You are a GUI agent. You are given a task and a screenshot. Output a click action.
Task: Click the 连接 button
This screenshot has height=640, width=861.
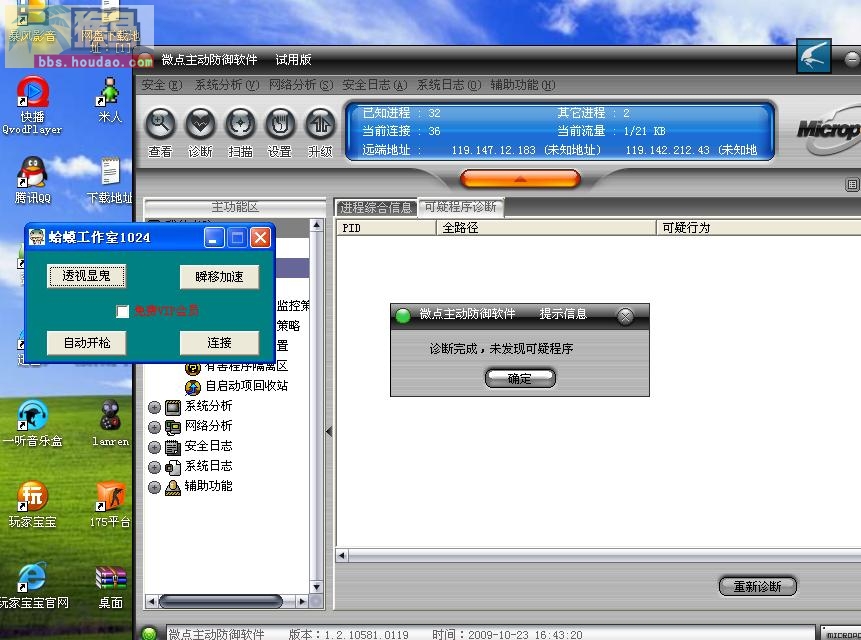pos(219,343)
